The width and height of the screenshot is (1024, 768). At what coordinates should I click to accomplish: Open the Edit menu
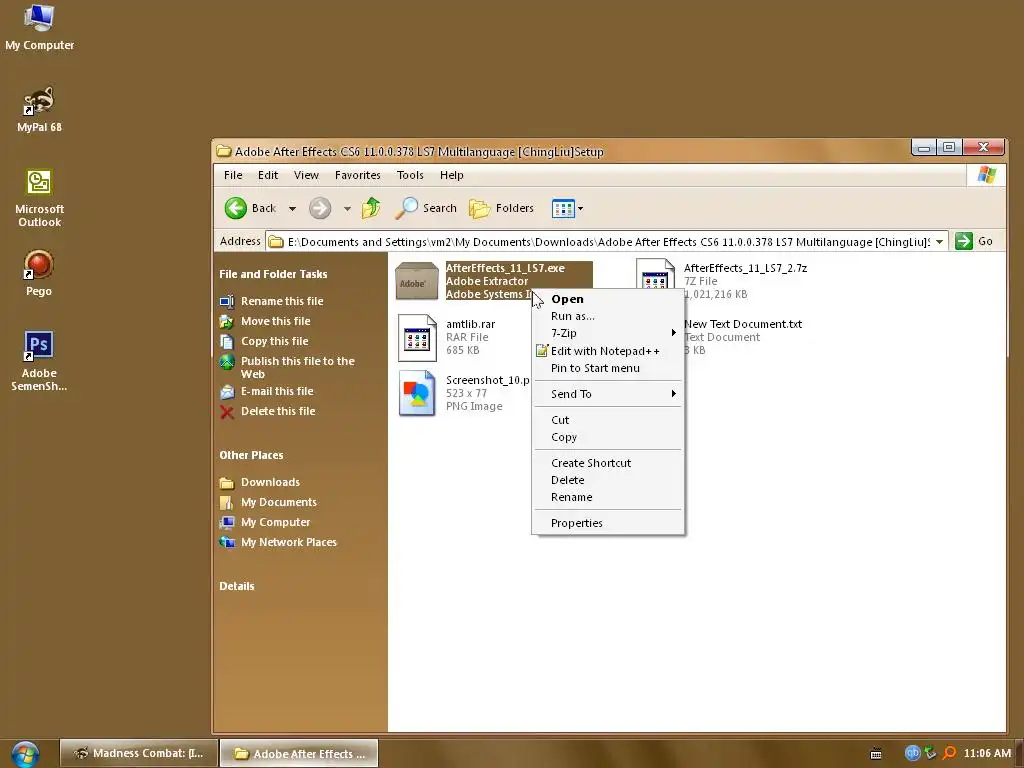[x=268, y=175]
